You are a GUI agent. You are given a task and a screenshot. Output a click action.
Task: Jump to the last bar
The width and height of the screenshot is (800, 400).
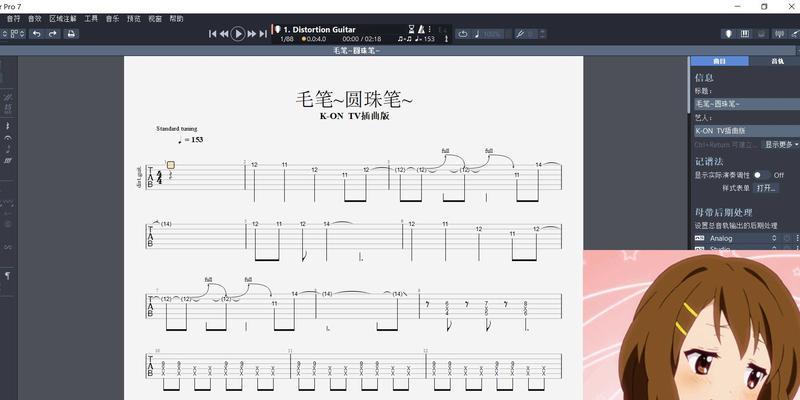263,34
